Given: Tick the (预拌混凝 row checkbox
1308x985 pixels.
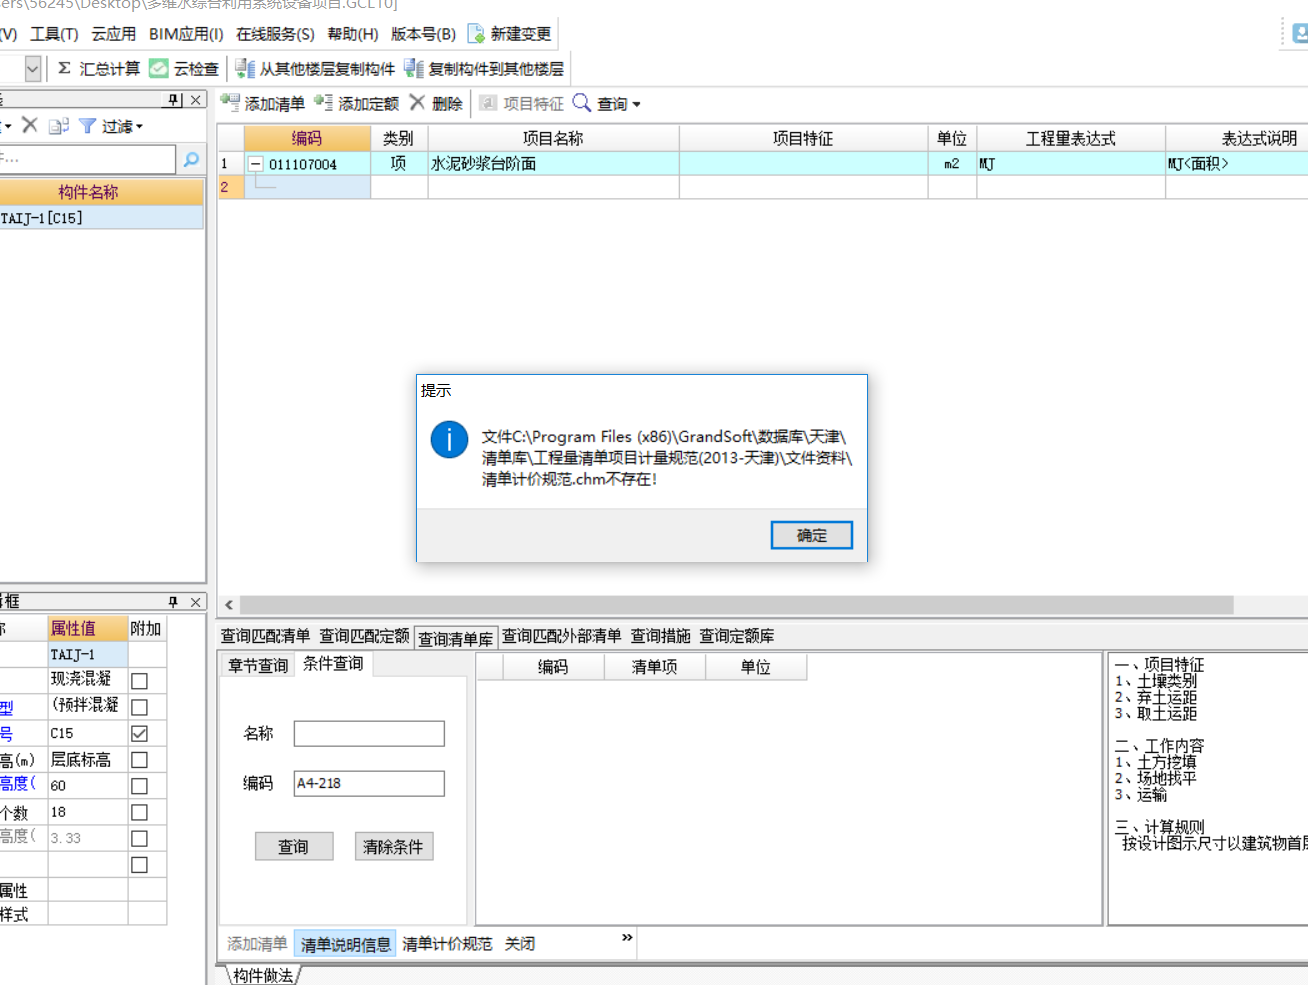Looking at the screenshot, I should point(140,707).
